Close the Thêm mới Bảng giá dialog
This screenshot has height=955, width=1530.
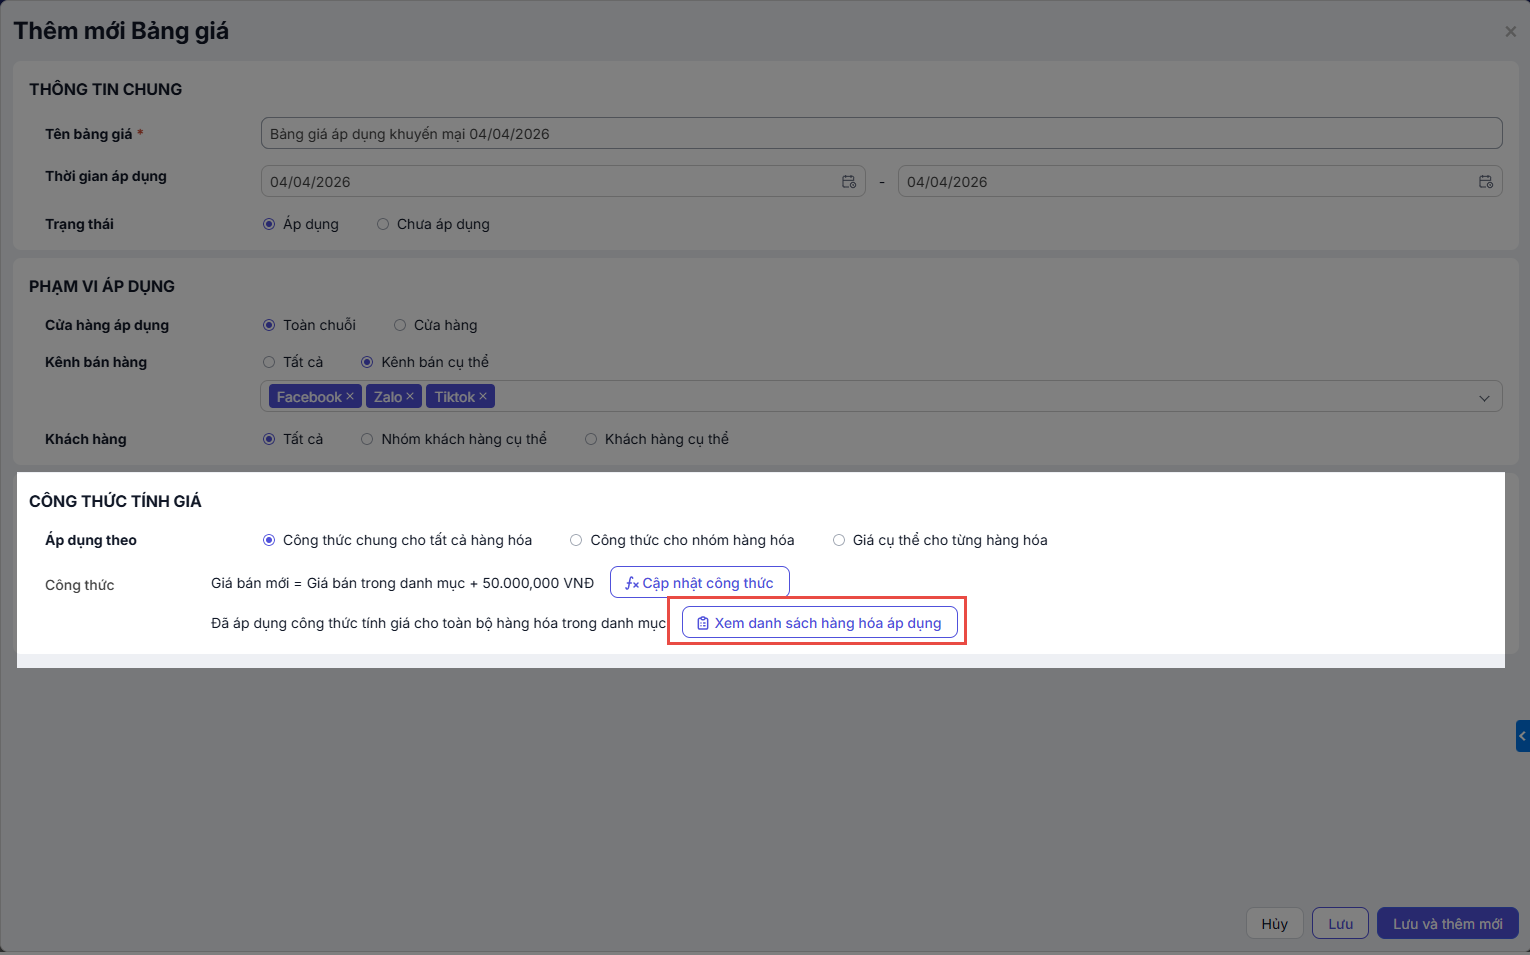pyautogui.click(x=1510, y=32)
